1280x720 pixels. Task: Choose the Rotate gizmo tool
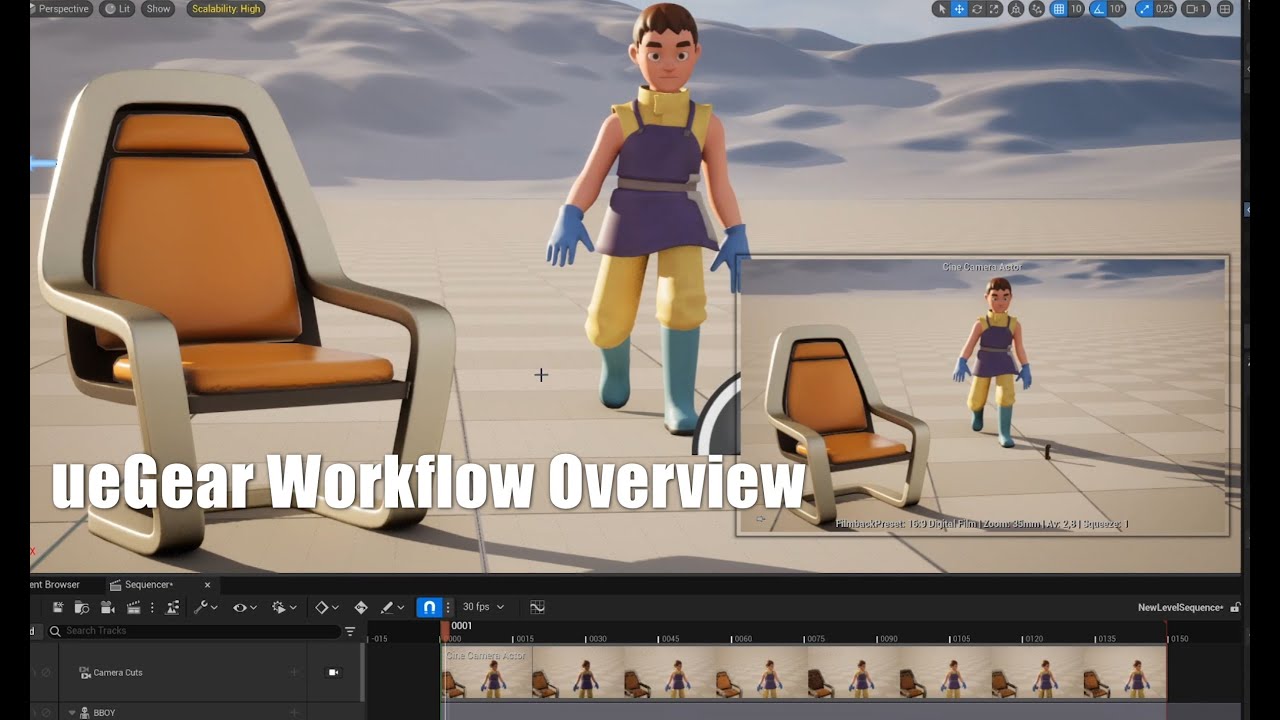click(977, 9)
